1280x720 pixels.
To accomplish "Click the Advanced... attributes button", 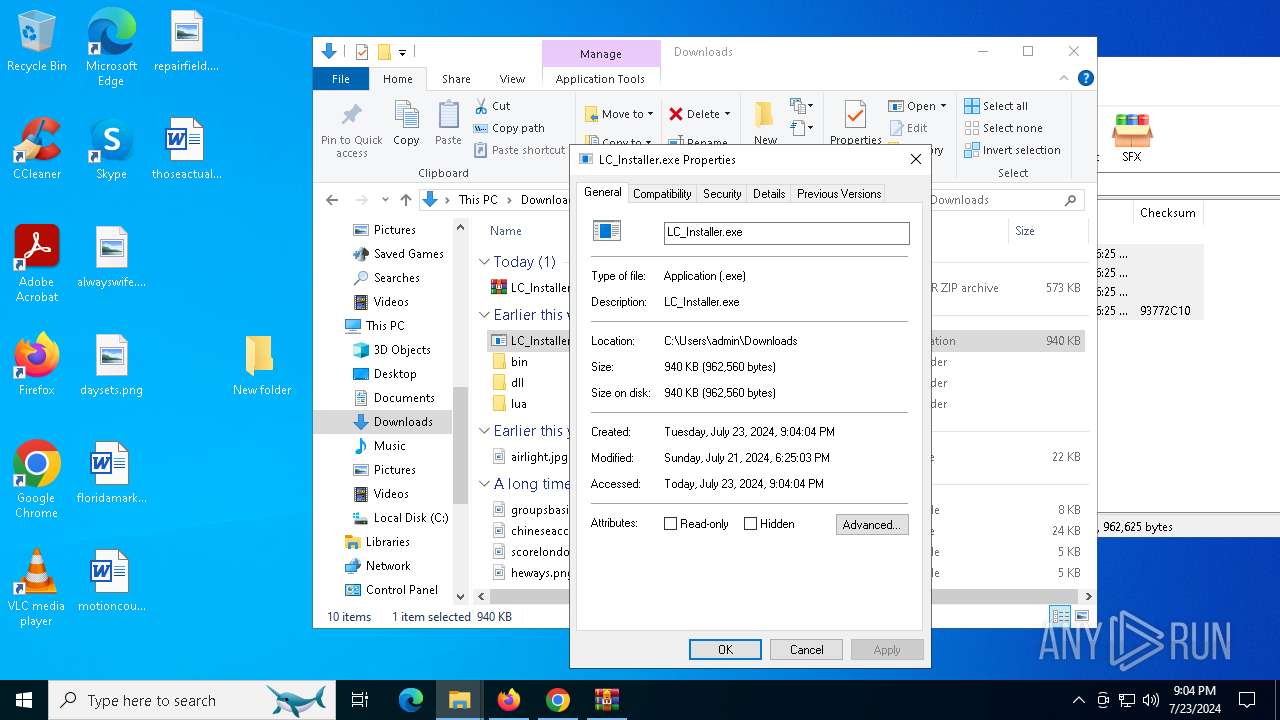I will point(872,524).
